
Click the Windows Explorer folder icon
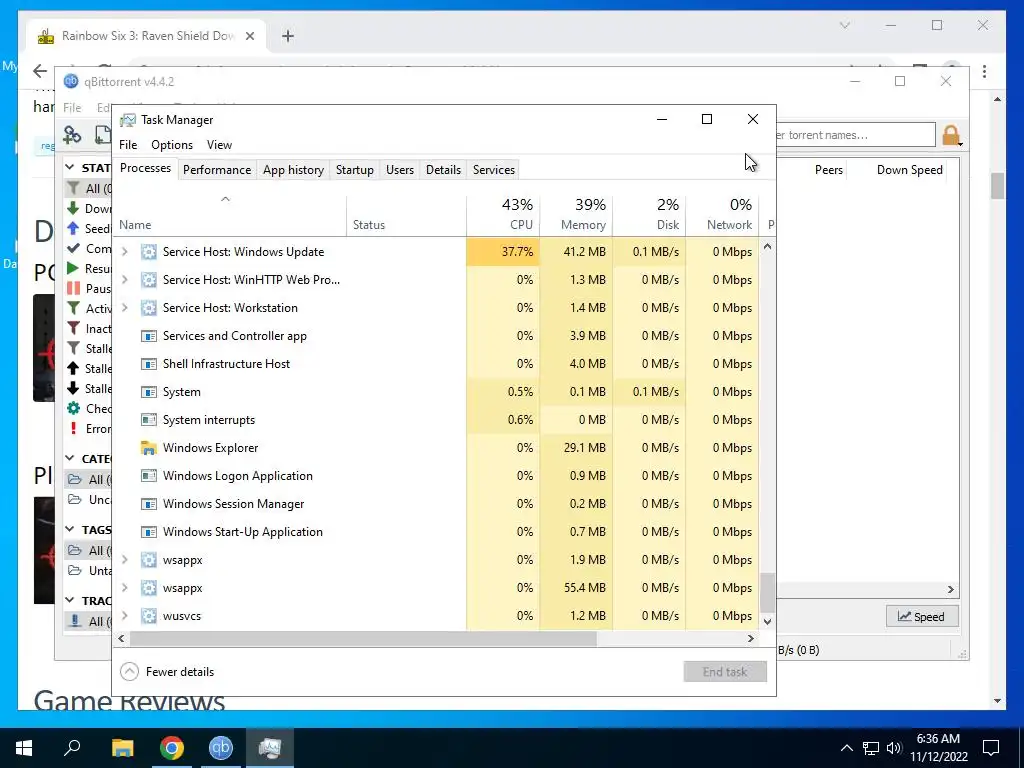pos(149,448)
